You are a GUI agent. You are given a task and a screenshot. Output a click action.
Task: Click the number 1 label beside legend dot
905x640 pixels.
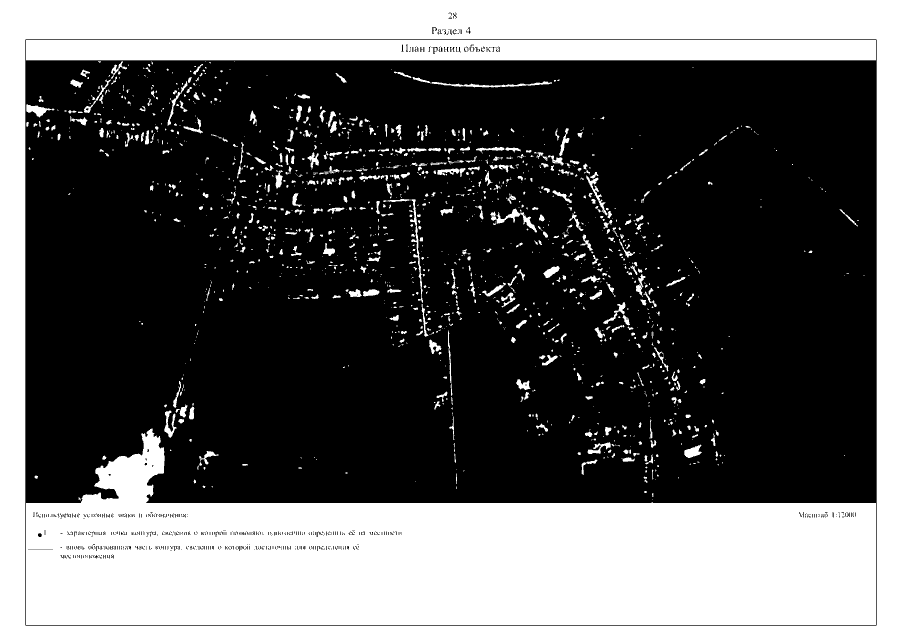(45, 532)
